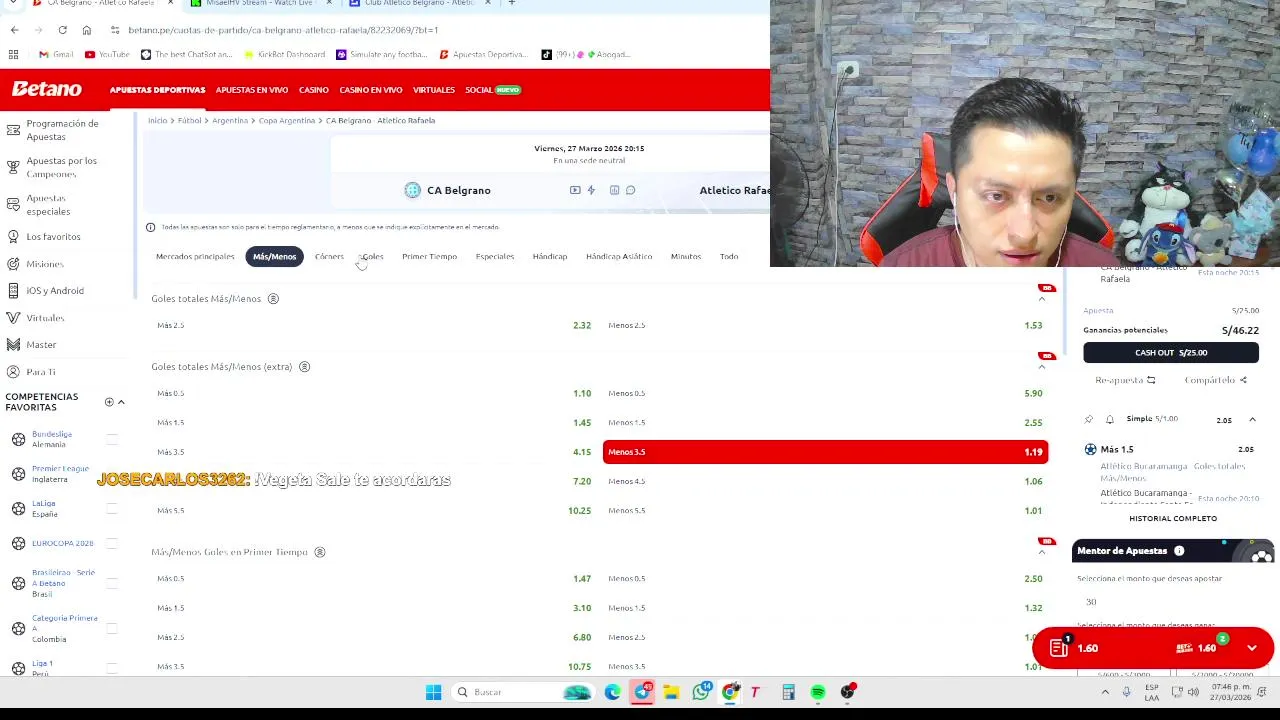Switch to the Primer Tiempo tab
The height and width of the screenshot is (720, 1280).
click(429, 257)
